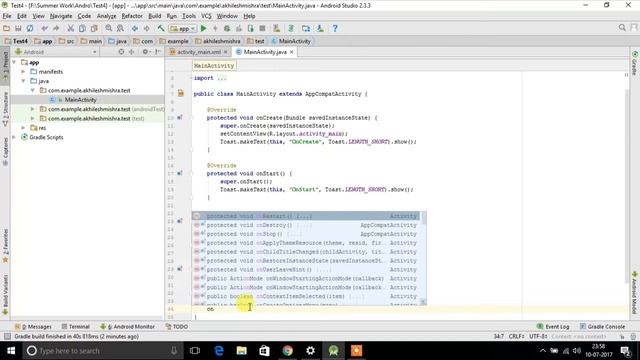Click the Search Everywhere magnifier icon
The image size is (640, 360).
click(622, 27)
